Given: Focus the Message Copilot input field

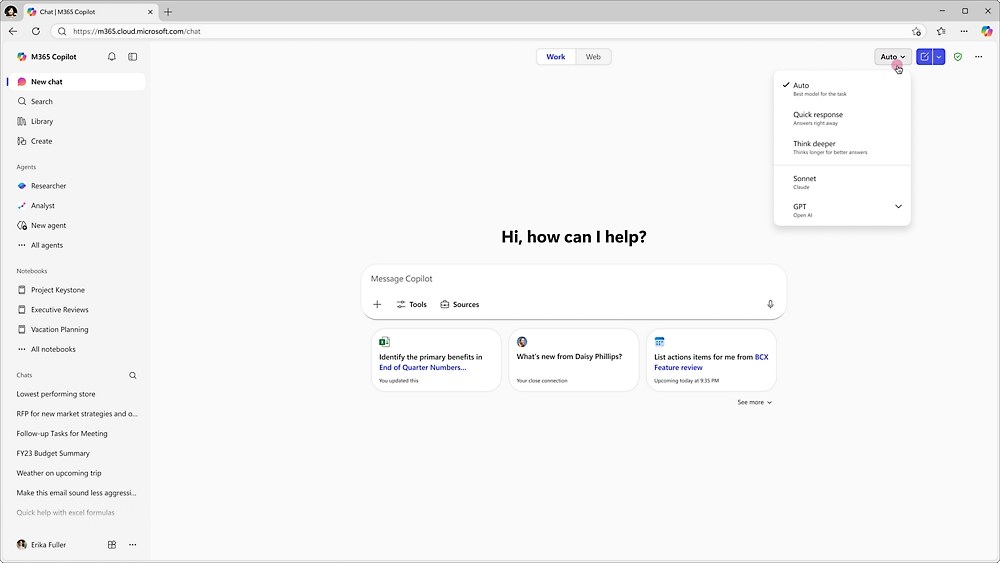Looking at the screenshot, I should pyautogui.click(x=573, y=279).
